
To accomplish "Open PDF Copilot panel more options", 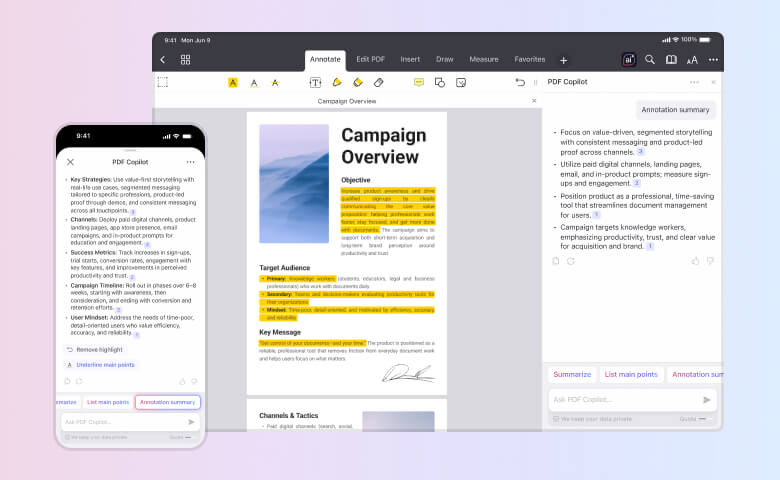I will (694, 82).
